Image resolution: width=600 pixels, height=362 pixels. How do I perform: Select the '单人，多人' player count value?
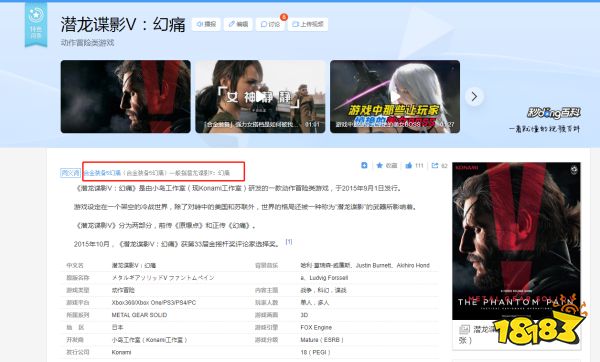point(315,302)
